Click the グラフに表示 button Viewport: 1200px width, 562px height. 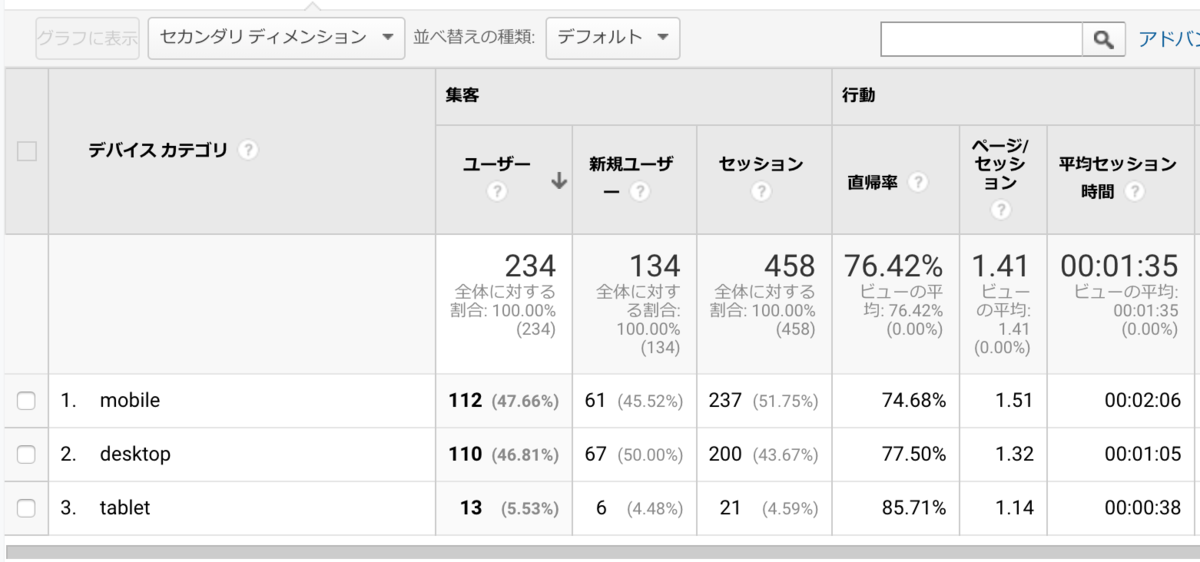87,38
